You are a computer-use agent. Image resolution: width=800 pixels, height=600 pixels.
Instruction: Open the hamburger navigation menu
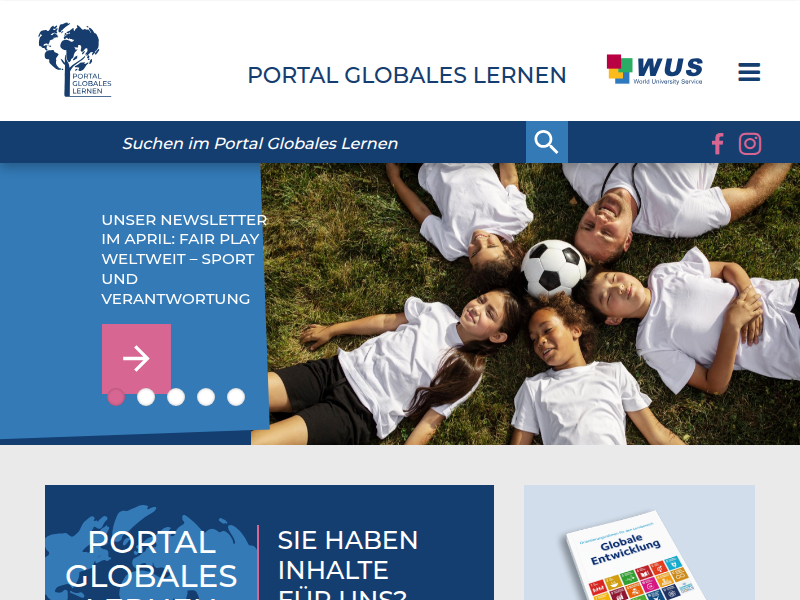(749, 71)
